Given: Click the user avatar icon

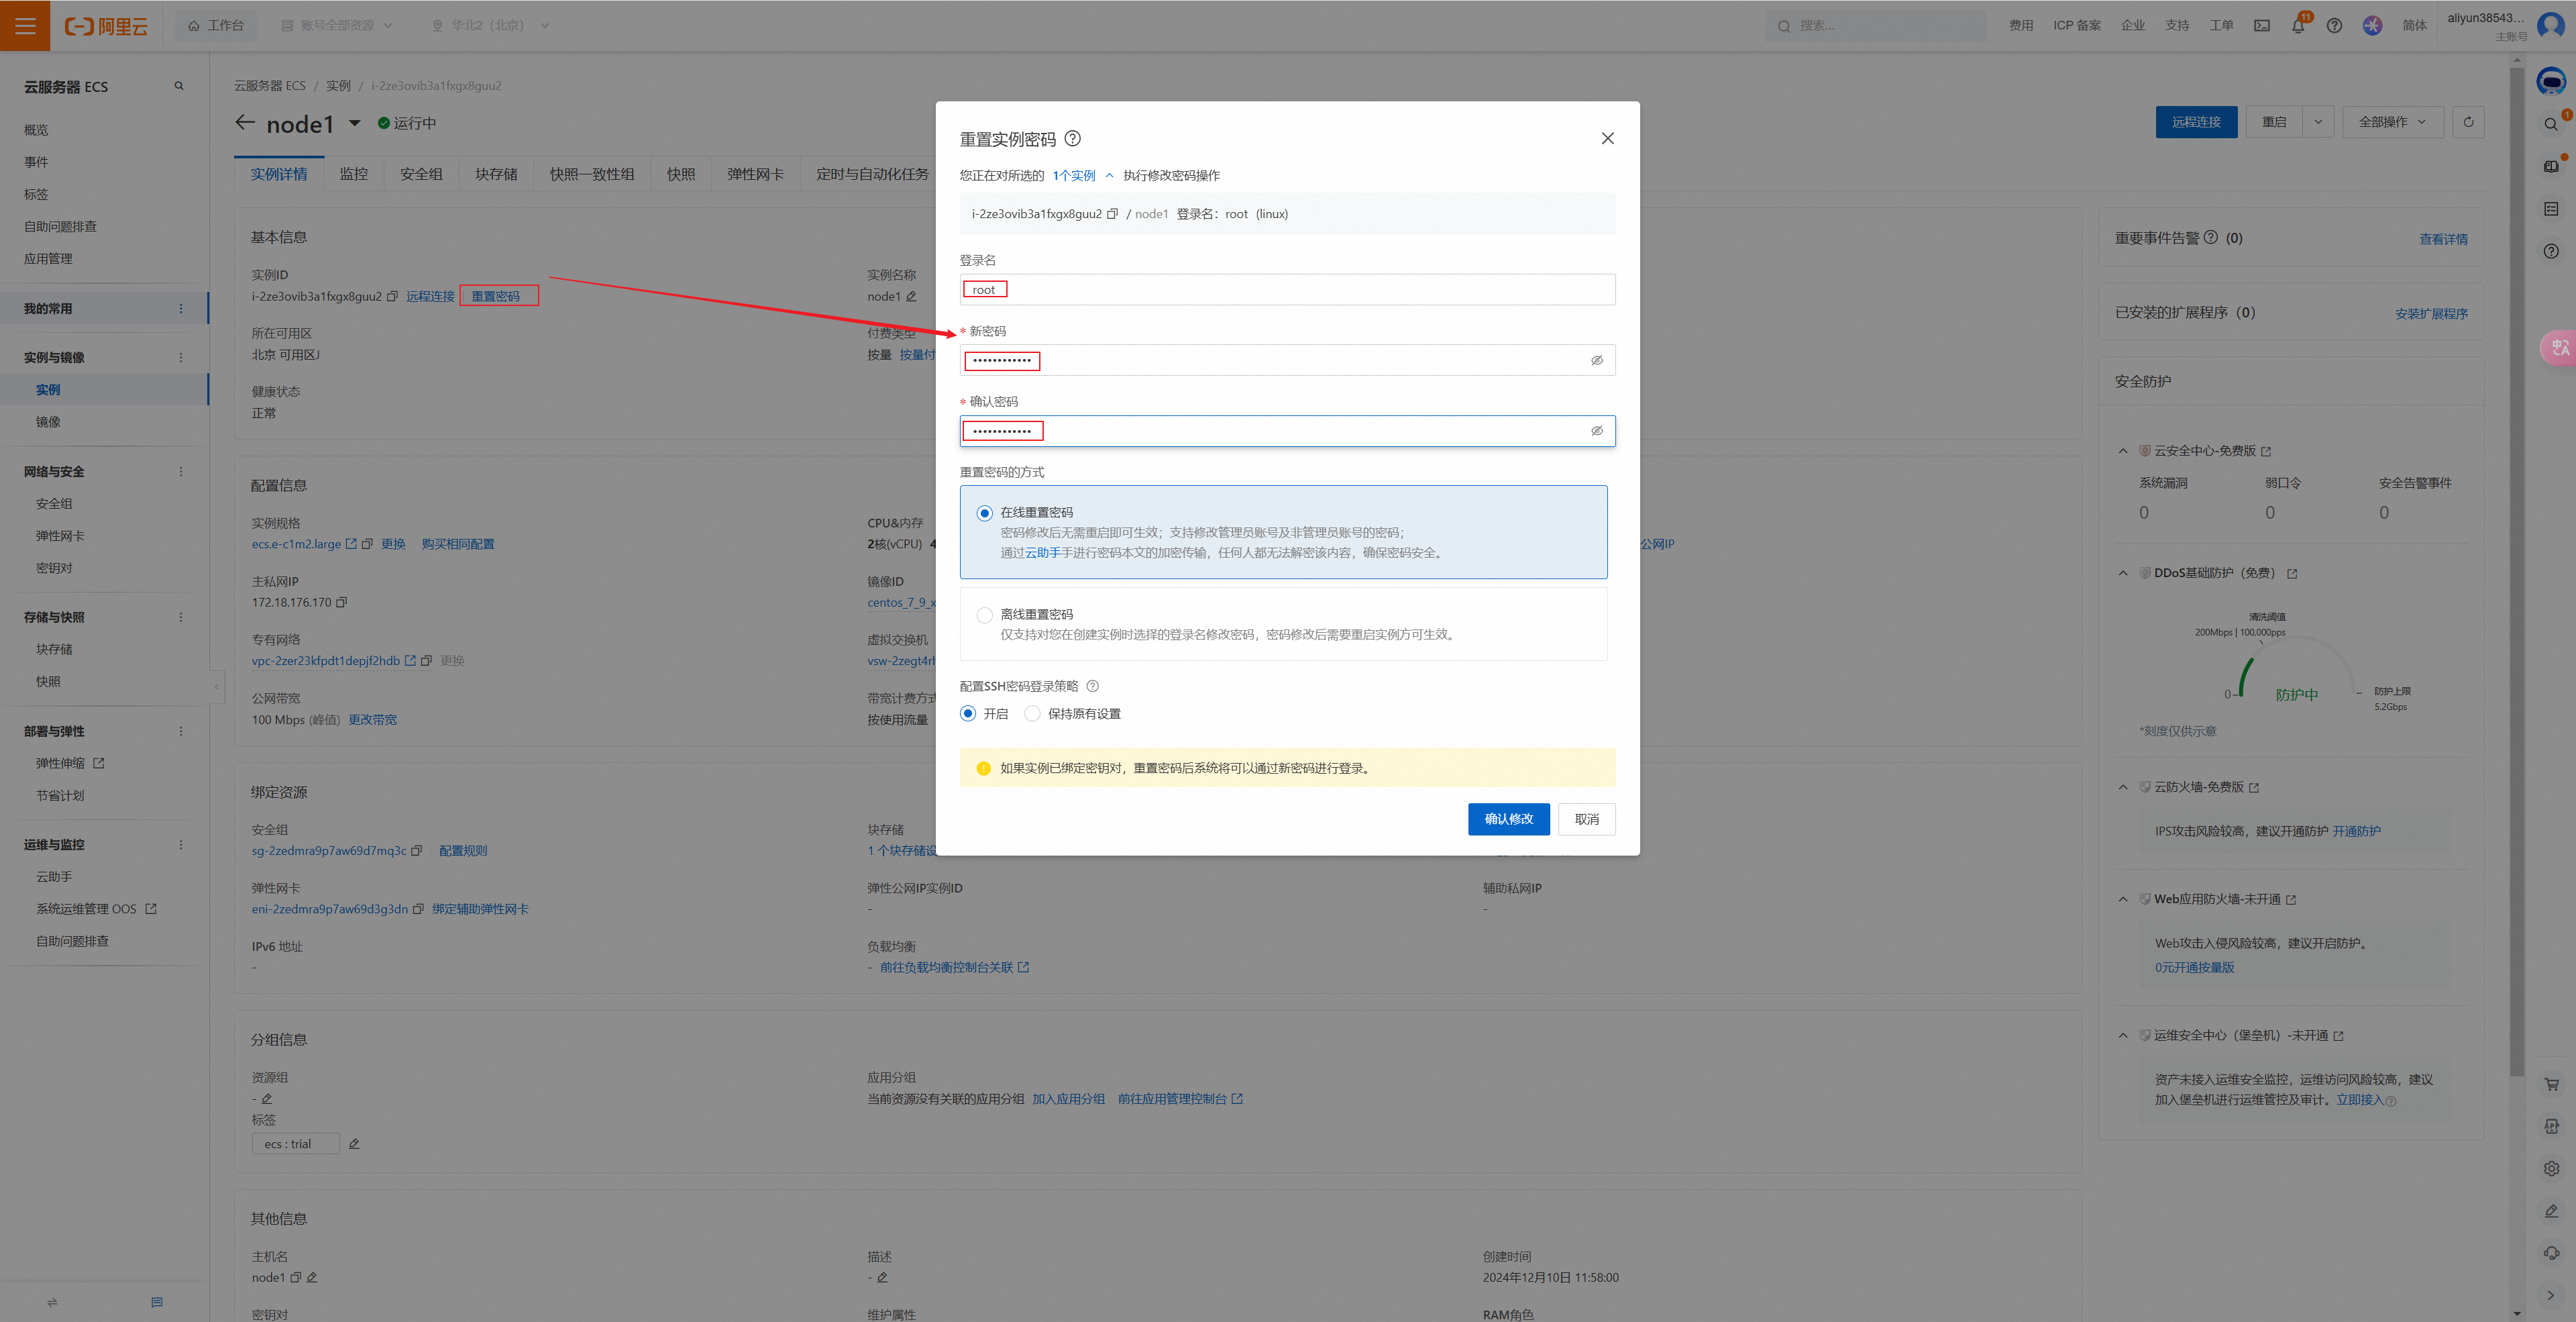Looking at the screenshot, I should point(2551,25).
